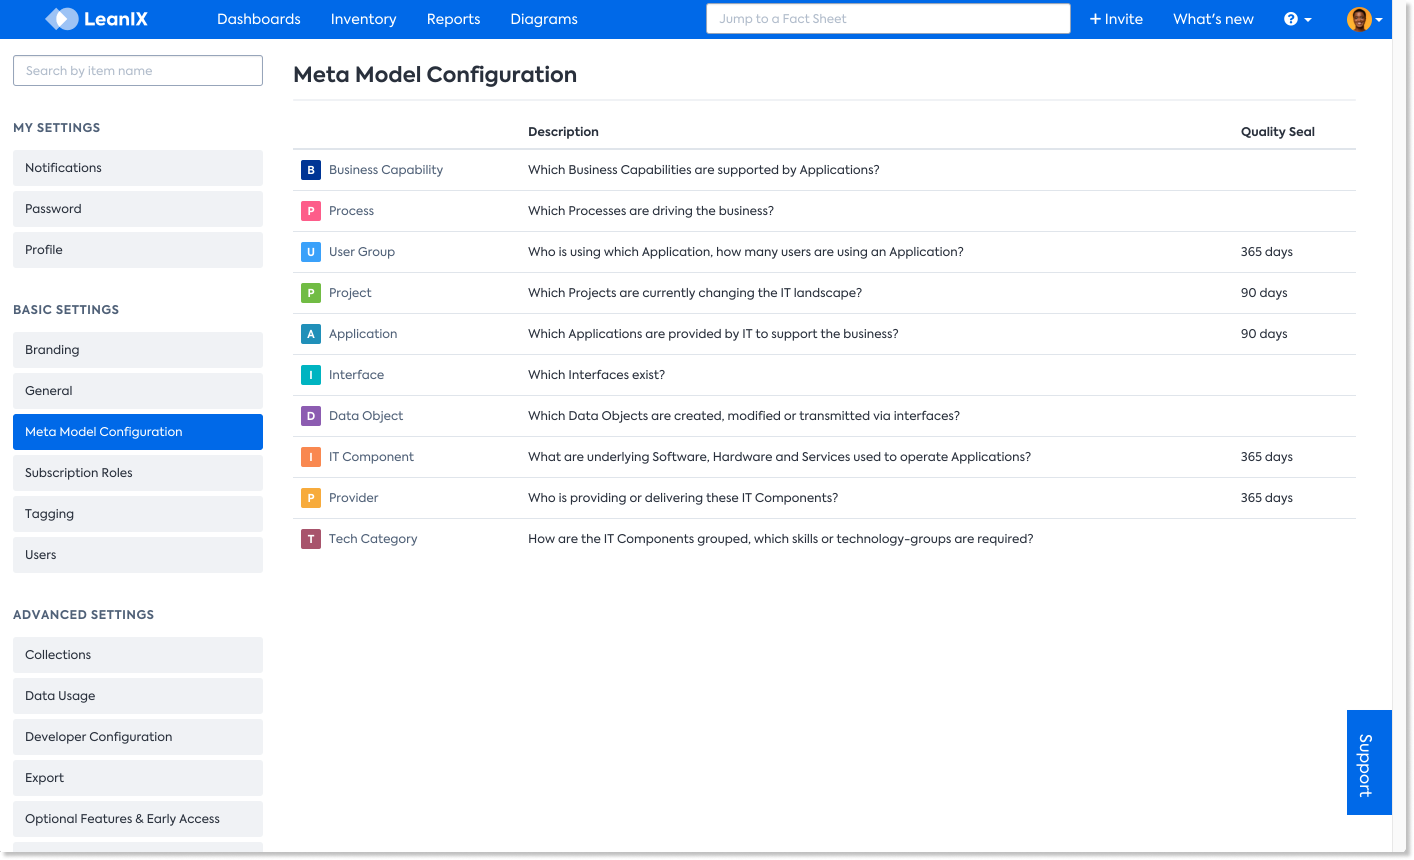Open Branding settings
Viewport: 1414px width, 860px height.
(138, 350)
